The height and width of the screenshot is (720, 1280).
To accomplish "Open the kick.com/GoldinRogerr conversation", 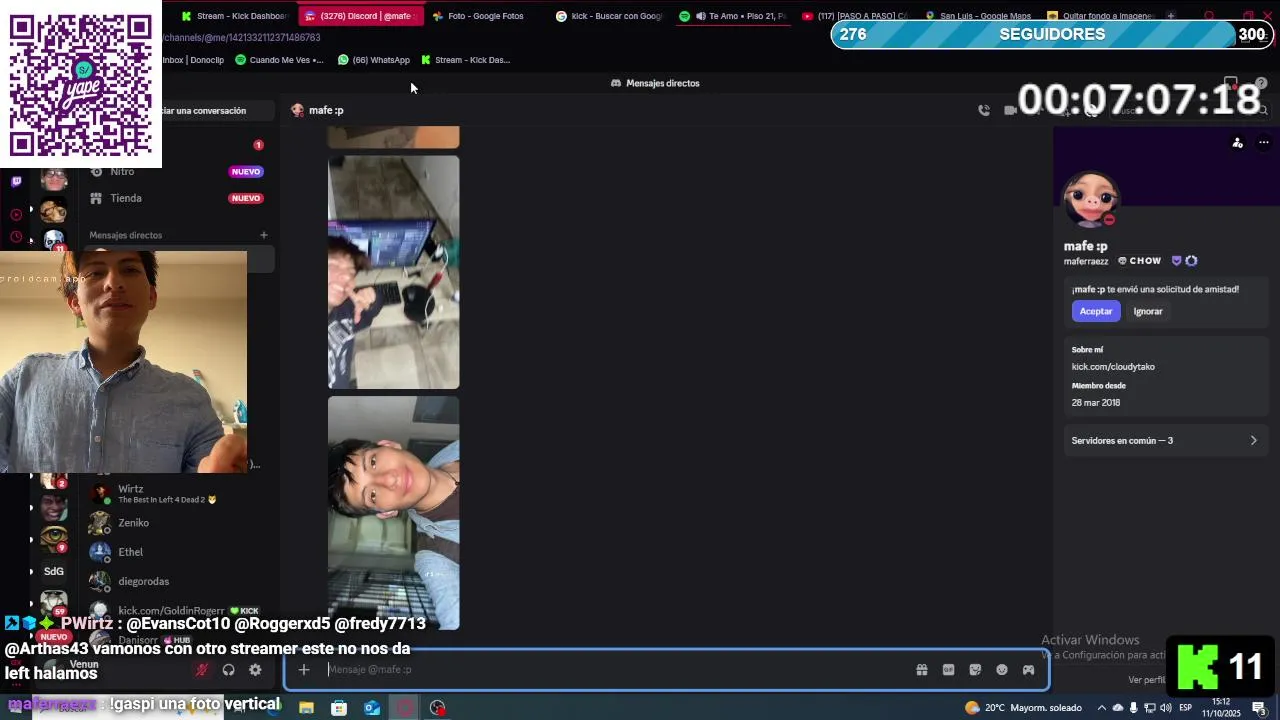I will click(x=178, y=610).
